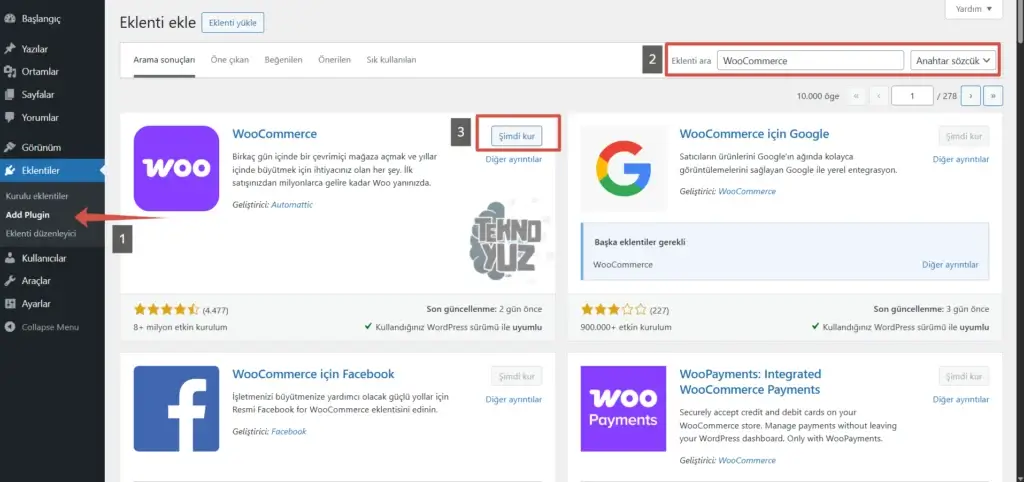Open the WooCommerce plugin title link

click(274, 134)
